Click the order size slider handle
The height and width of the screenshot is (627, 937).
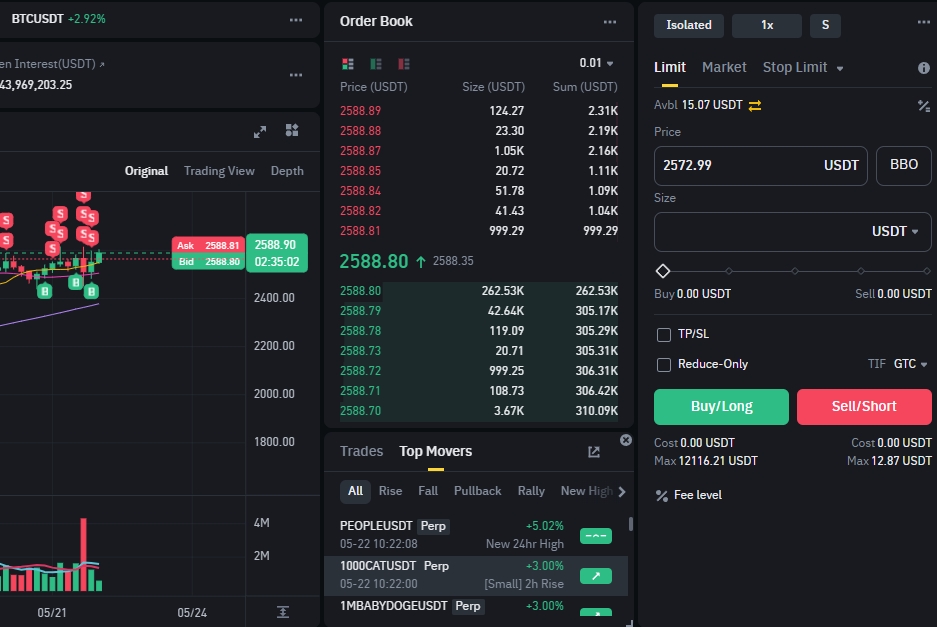tap(662, 271)
